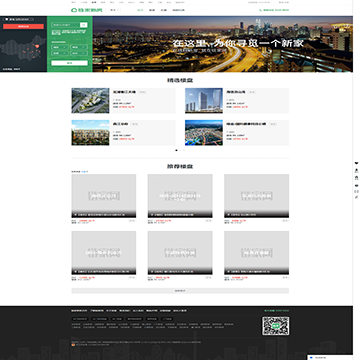Click the white search button in the green panel

point(70,63)
